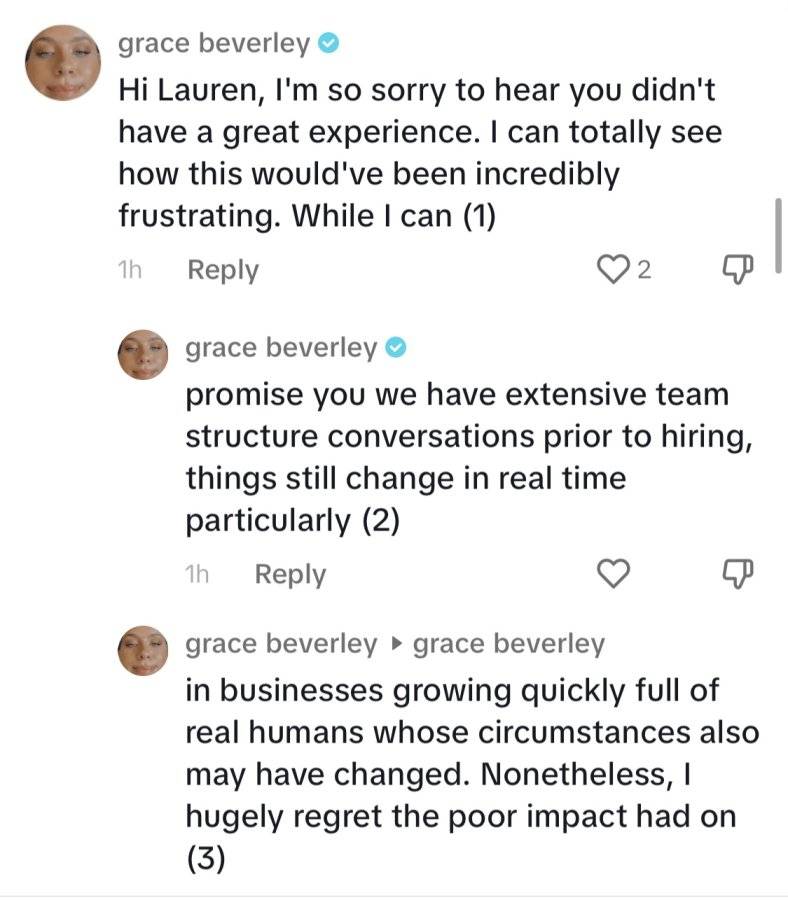Click like count 2 on first comment
This screenshot has width=788, height=900.
click(645, 270)
